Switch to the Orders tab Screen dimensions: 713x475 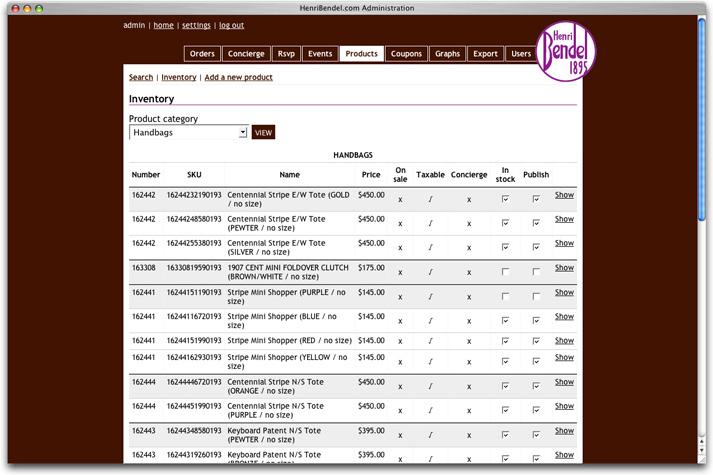(x=202, y=54)
